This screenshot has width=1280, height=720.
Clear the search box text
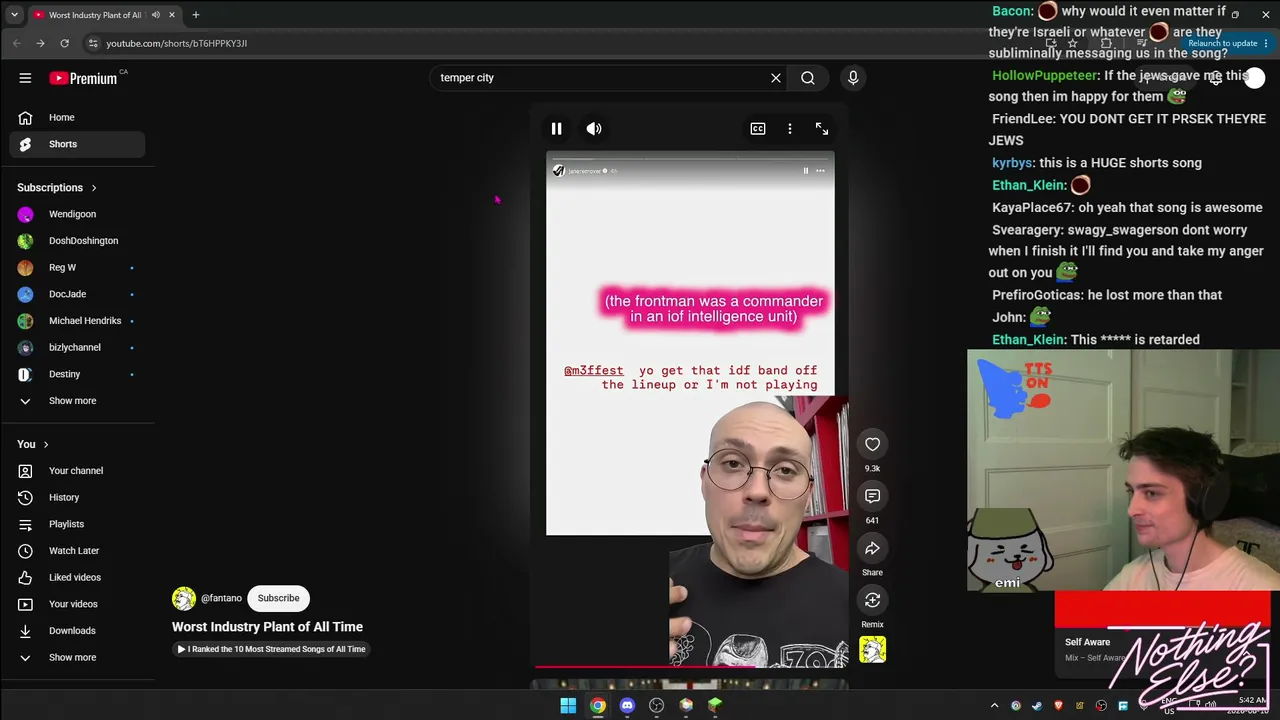click(775, 78)
